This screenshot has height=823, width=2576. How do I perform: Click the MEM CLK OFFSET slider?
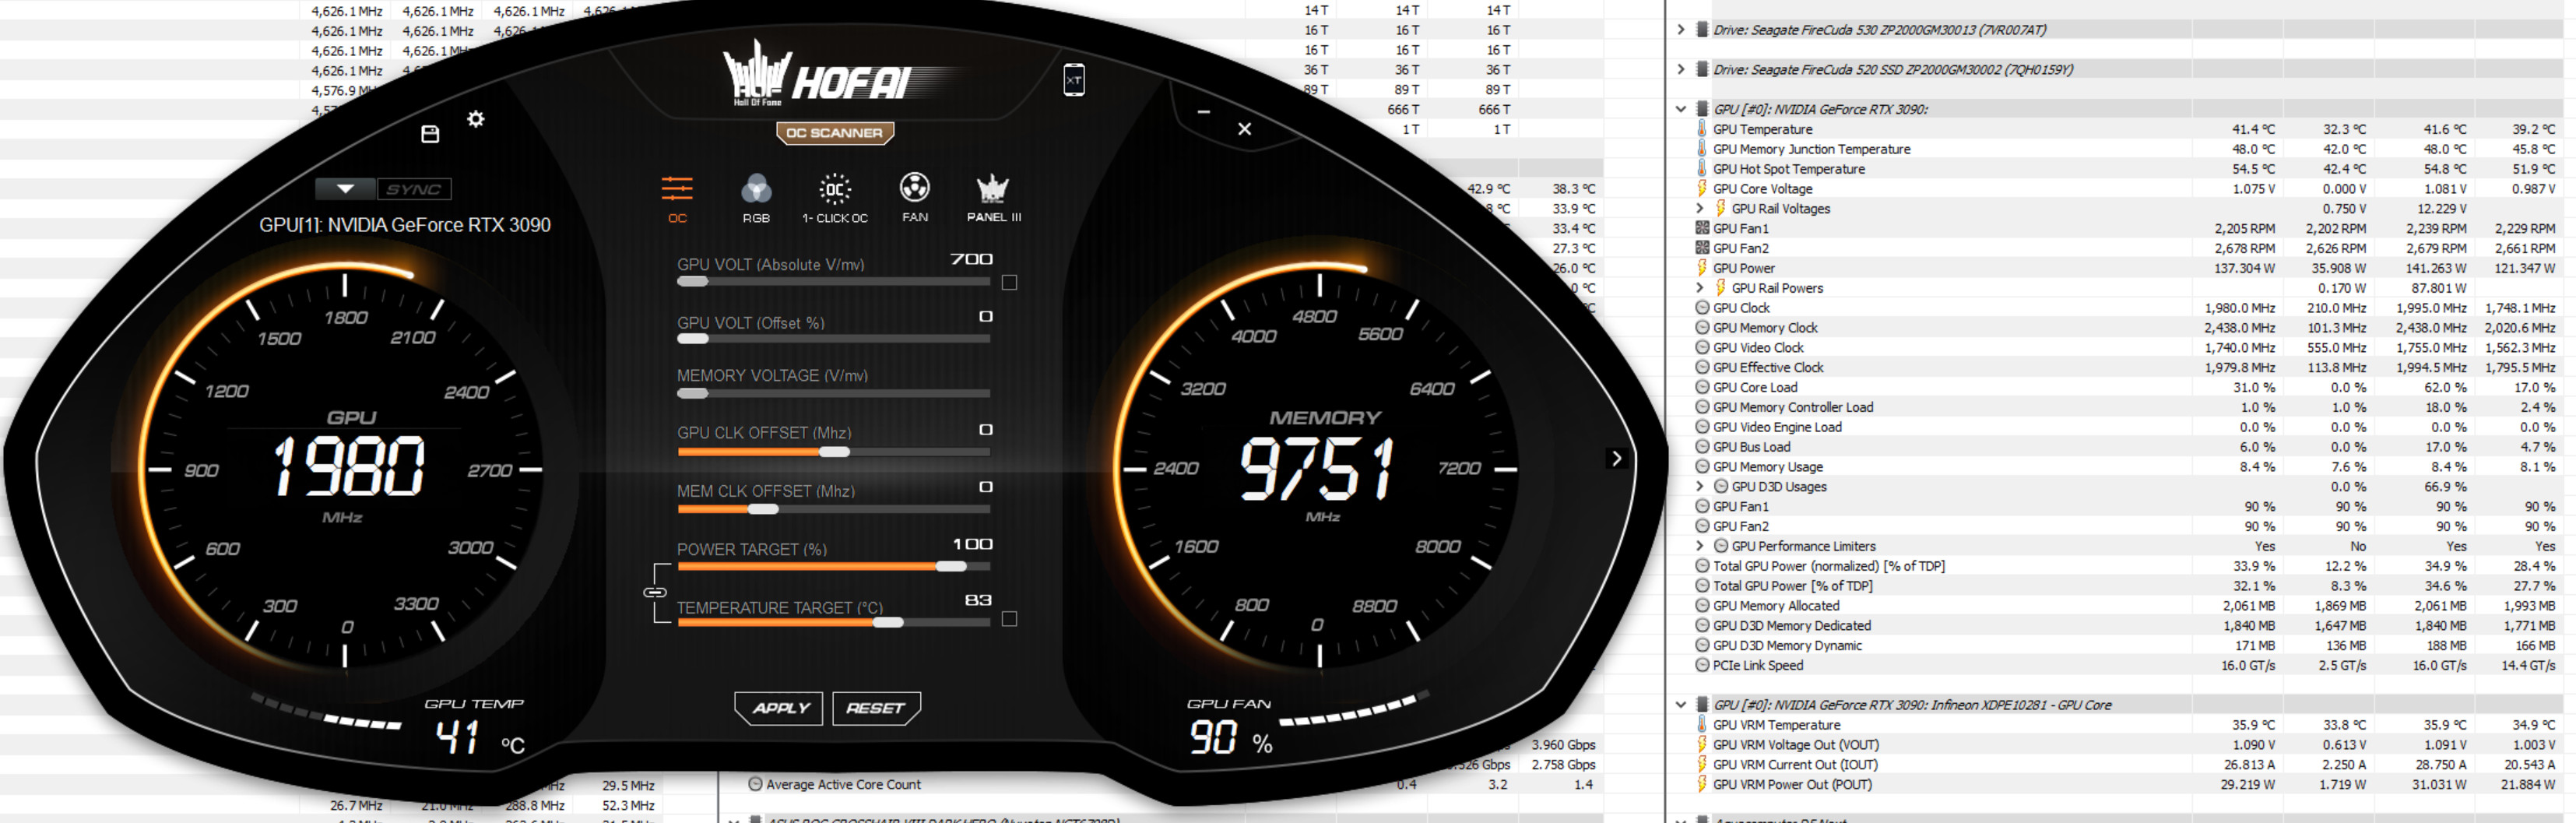tap(834, 509)
